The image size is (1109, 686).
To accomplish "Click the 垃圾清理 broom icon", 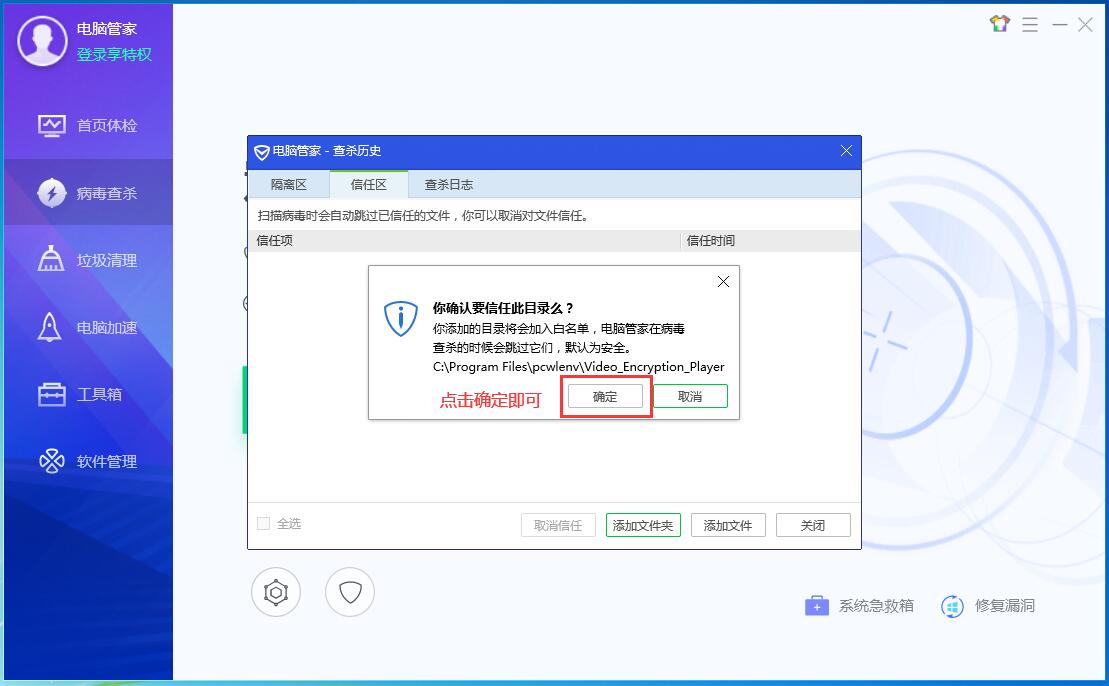I will (51, 259).
